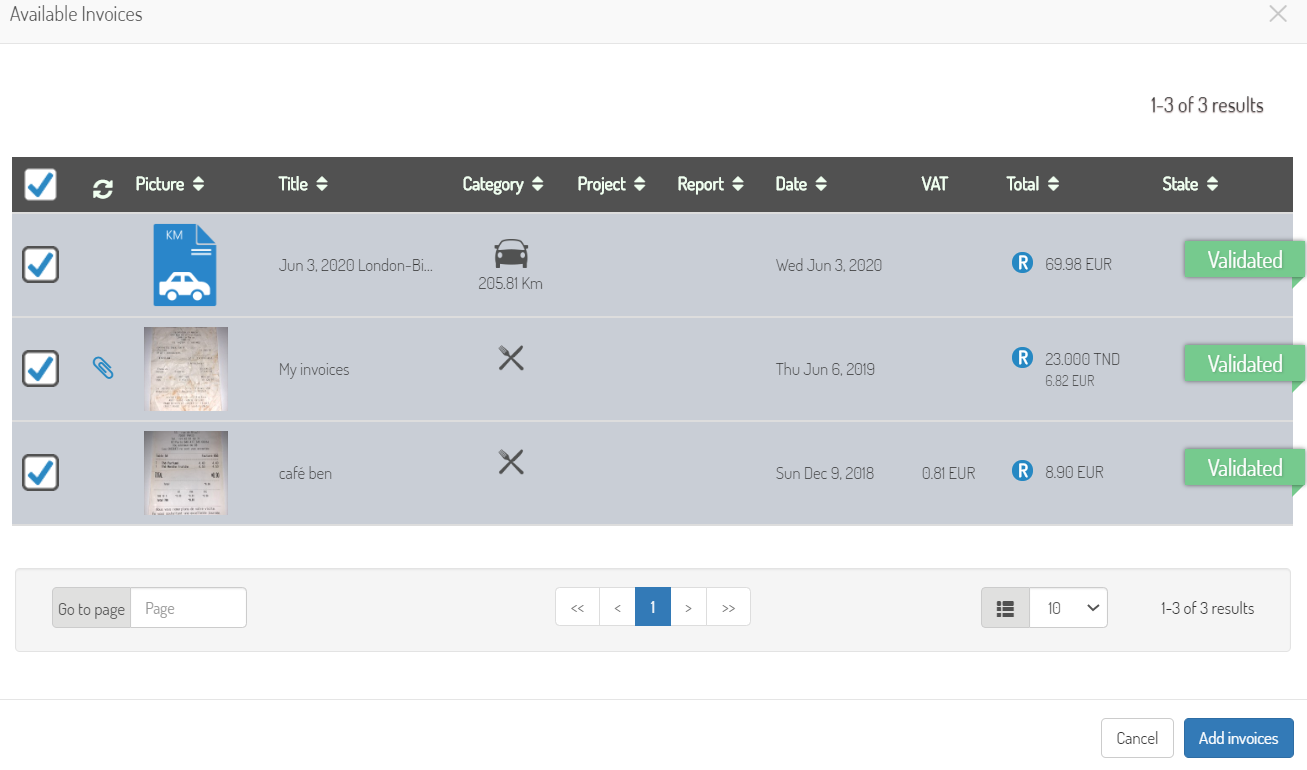This screenshot has height=770, width=1307.
Task: Open the KM car document picture
Action: click(x=185, y=264)
